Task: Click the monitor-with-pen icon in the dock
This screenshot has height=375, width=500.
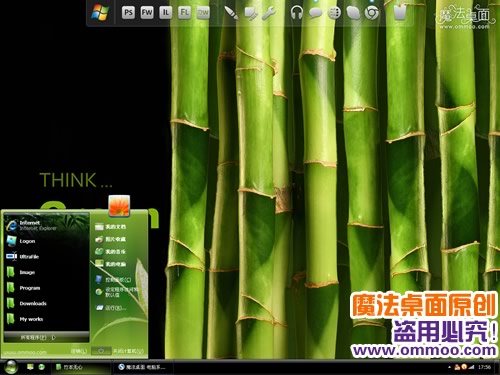Action: coord(250,13)
